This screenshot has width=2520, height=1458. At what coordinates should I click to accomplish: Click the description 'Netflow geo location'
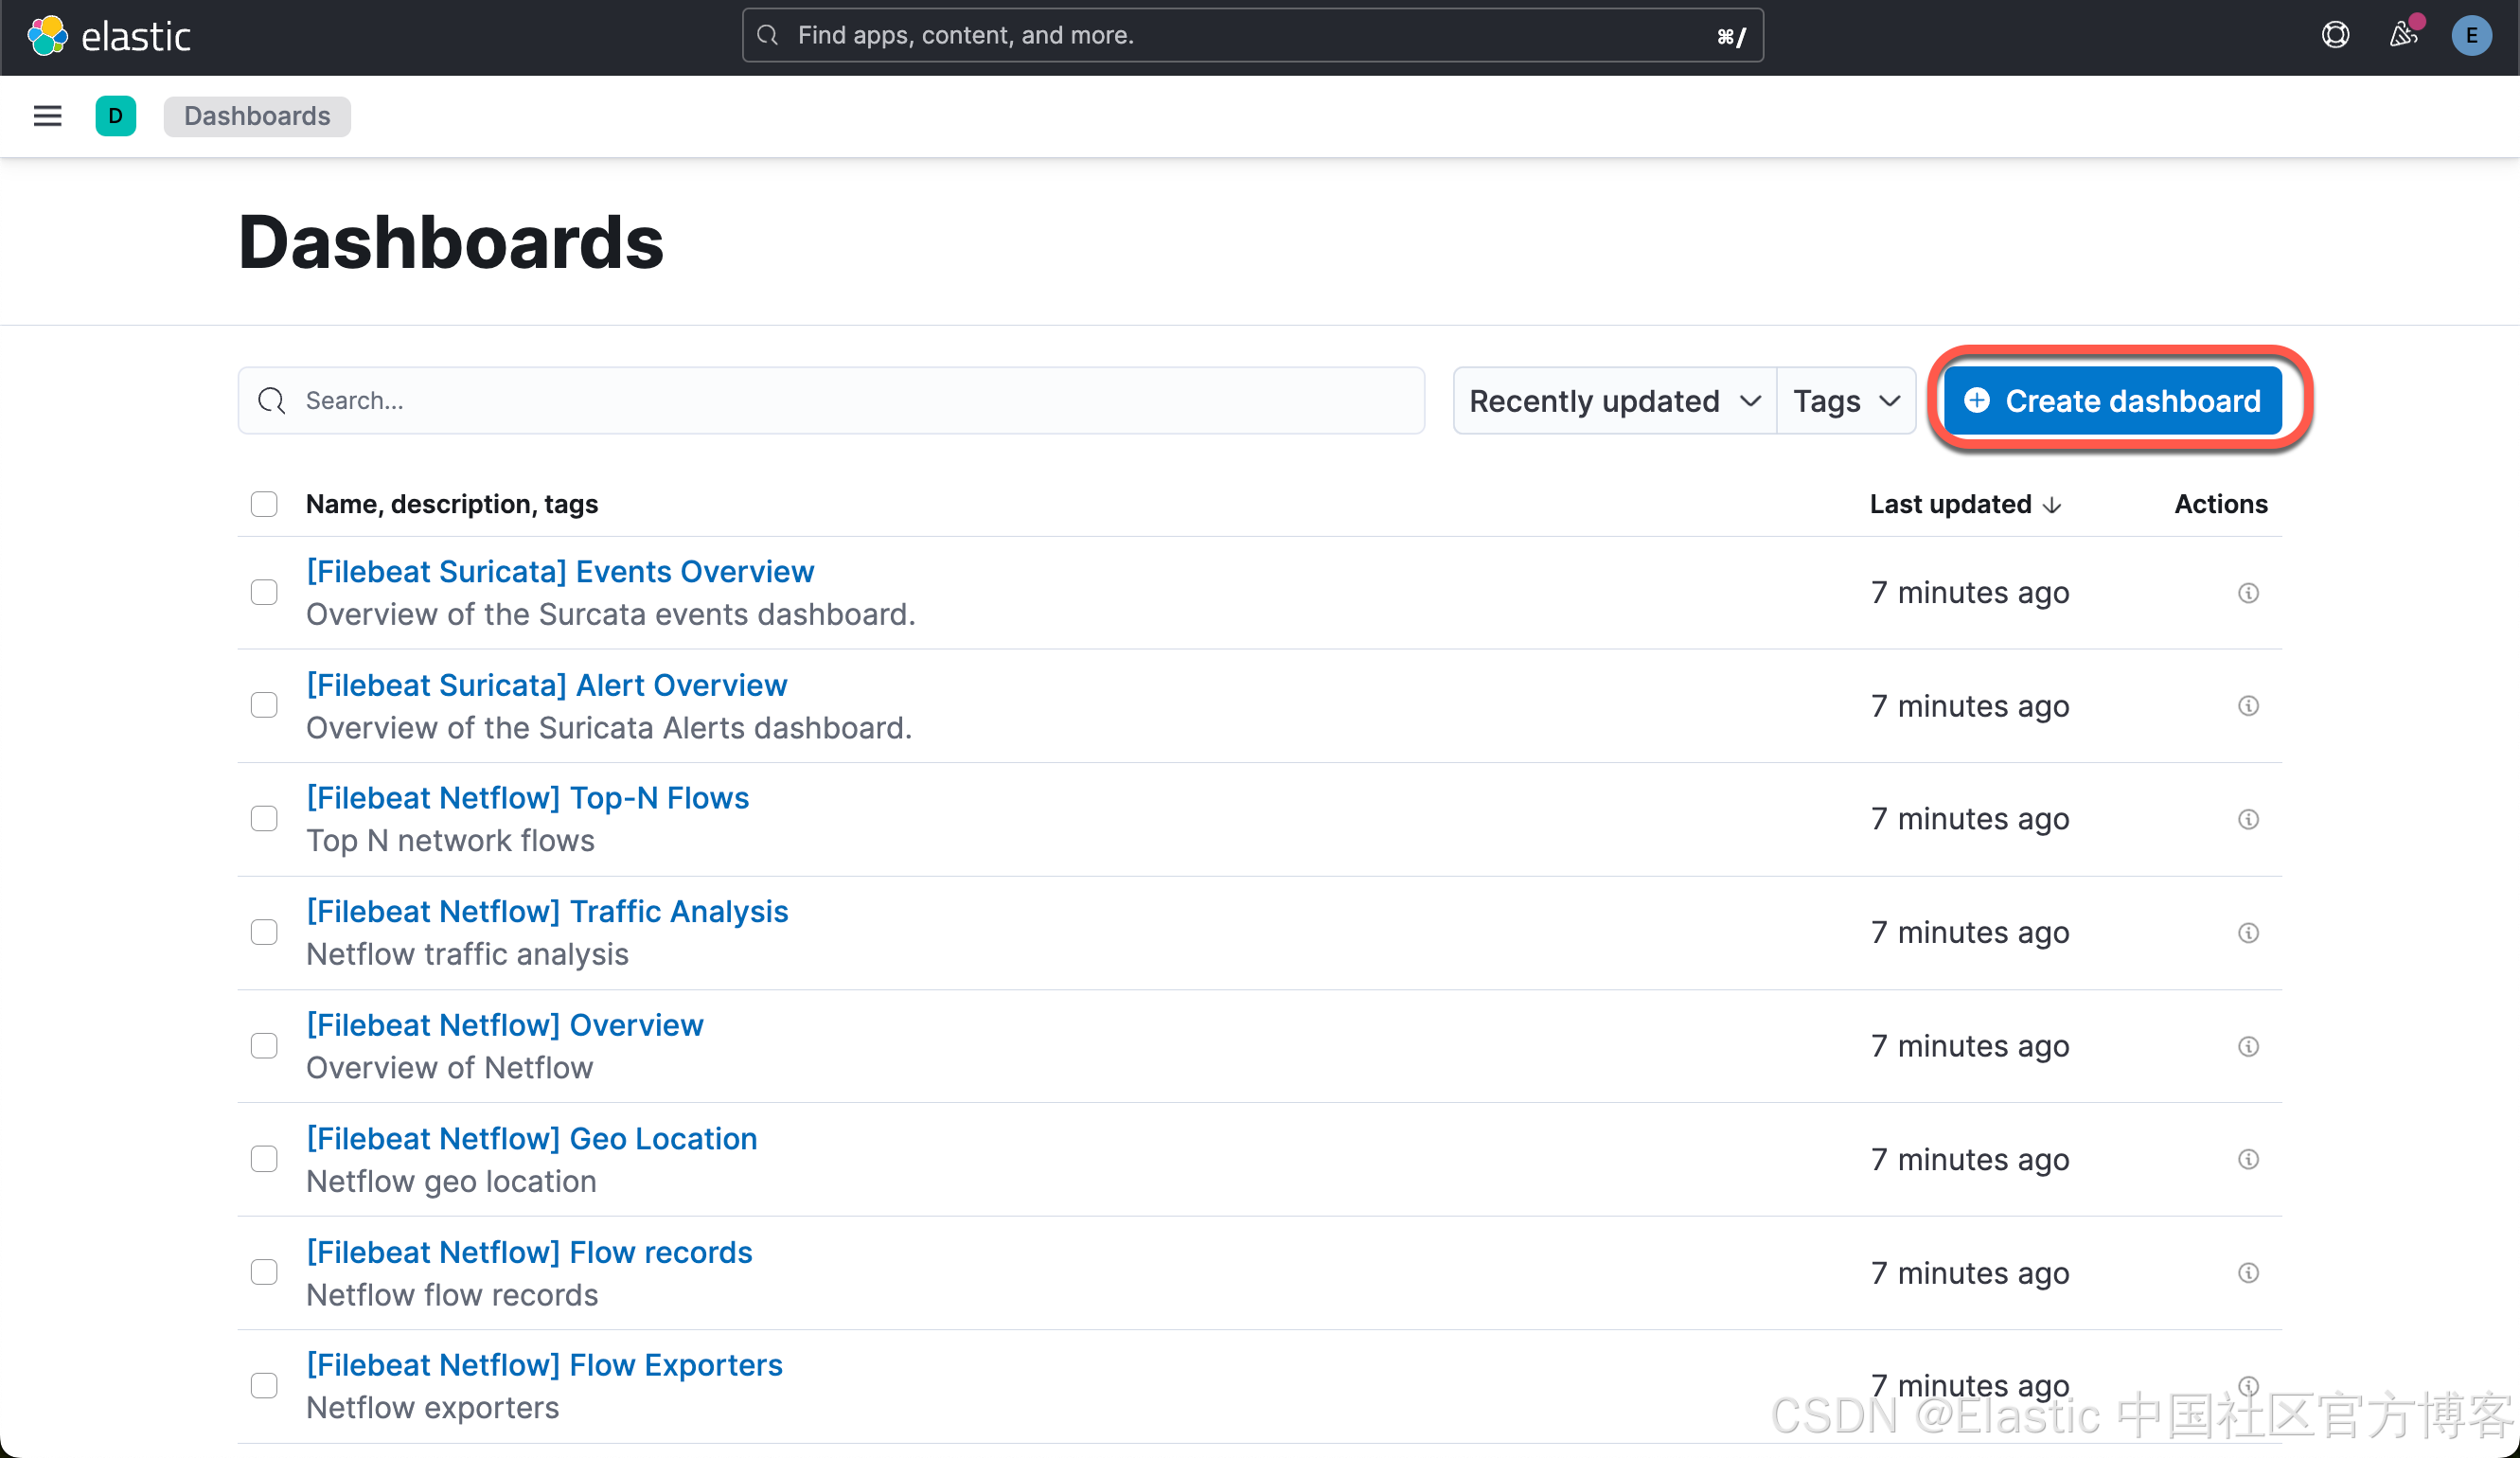pyautogui.click(x=451, y=1181)
